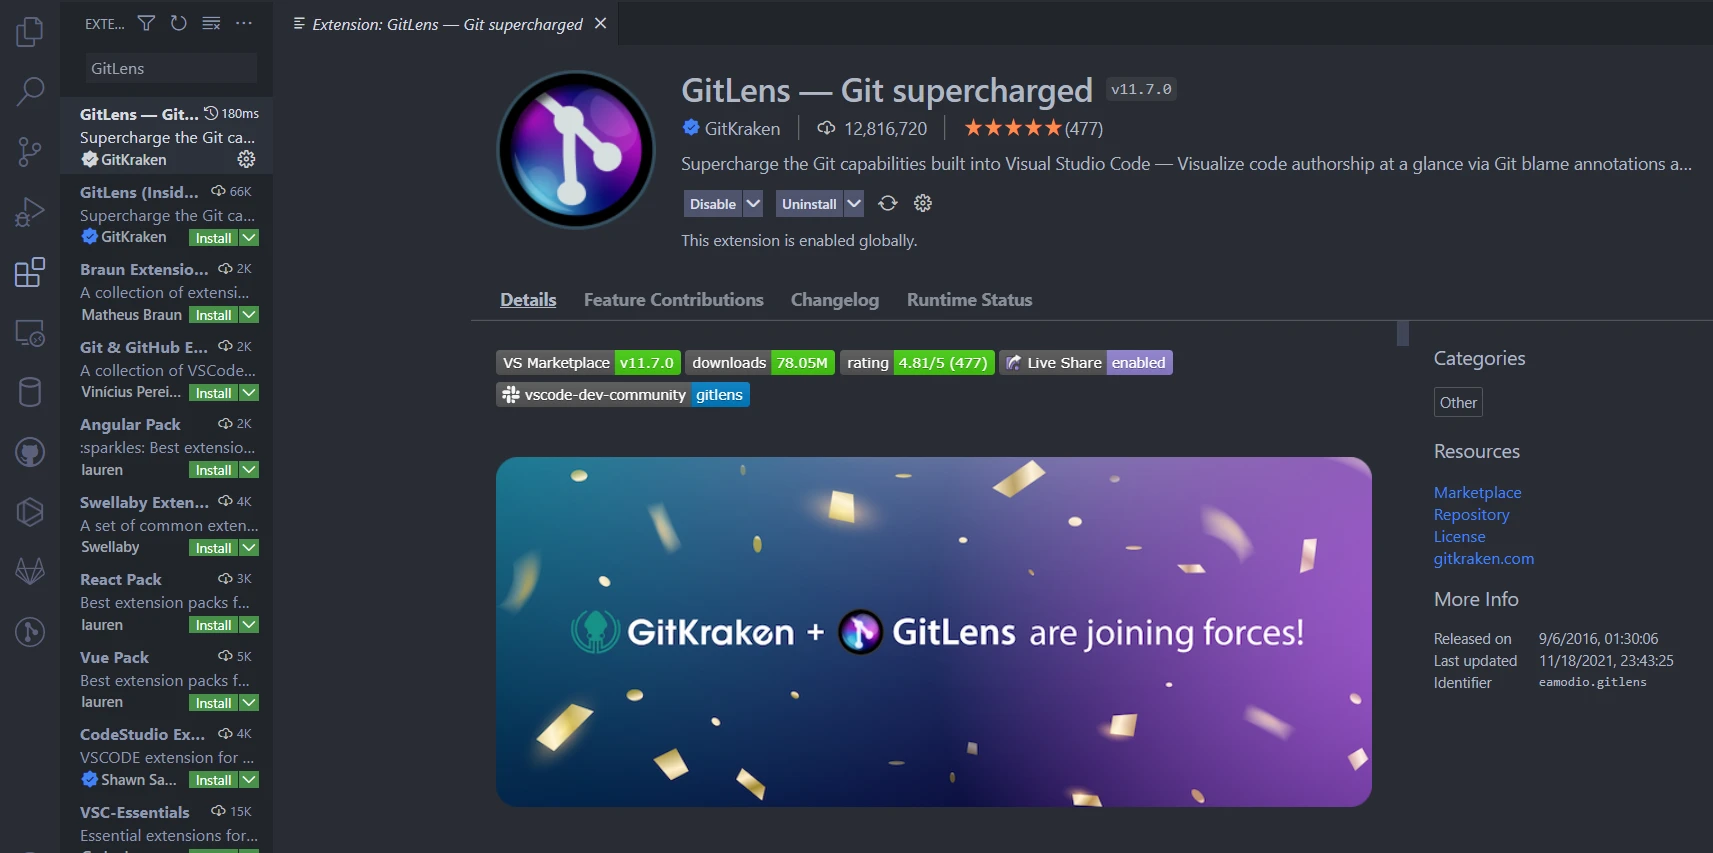
Task: Open the GitHub view in activity bar
Action: click(x=30, y=453)
